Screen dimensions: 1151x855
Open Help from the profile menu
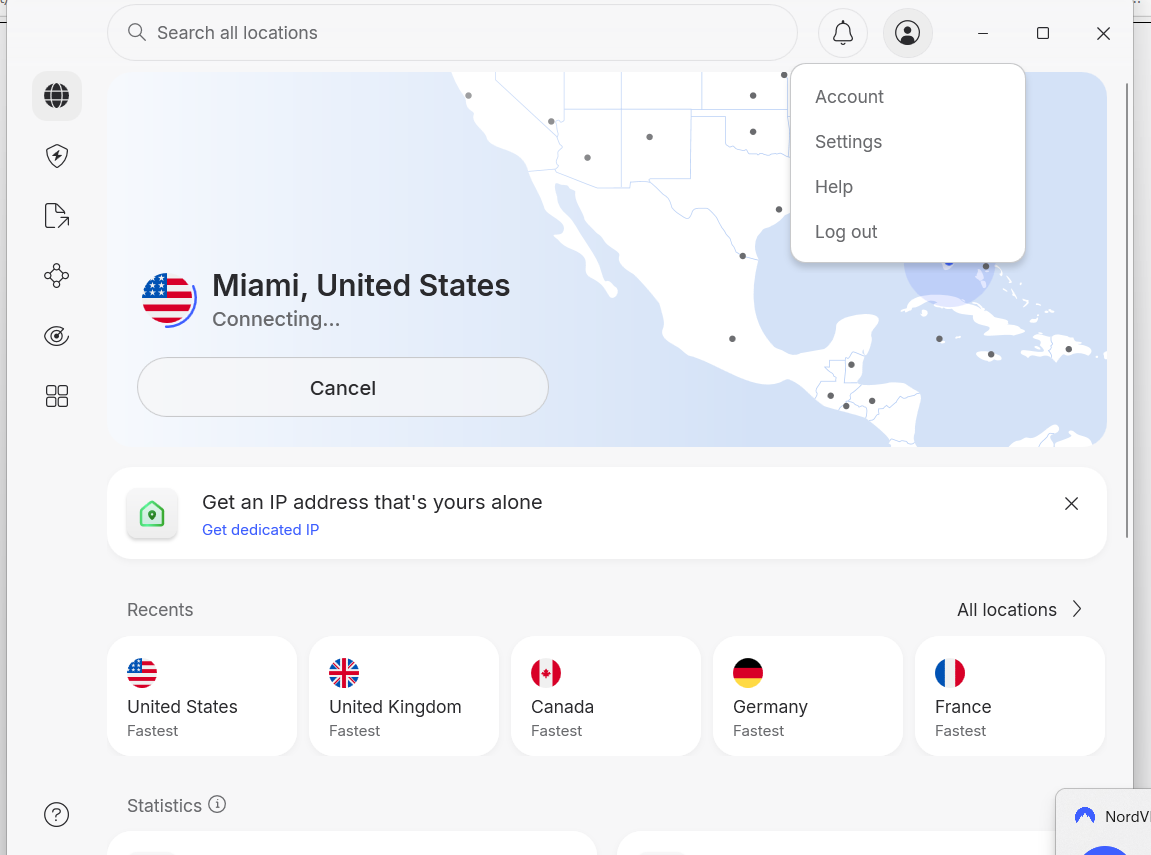pyautogui.click(x=833, y=187)
